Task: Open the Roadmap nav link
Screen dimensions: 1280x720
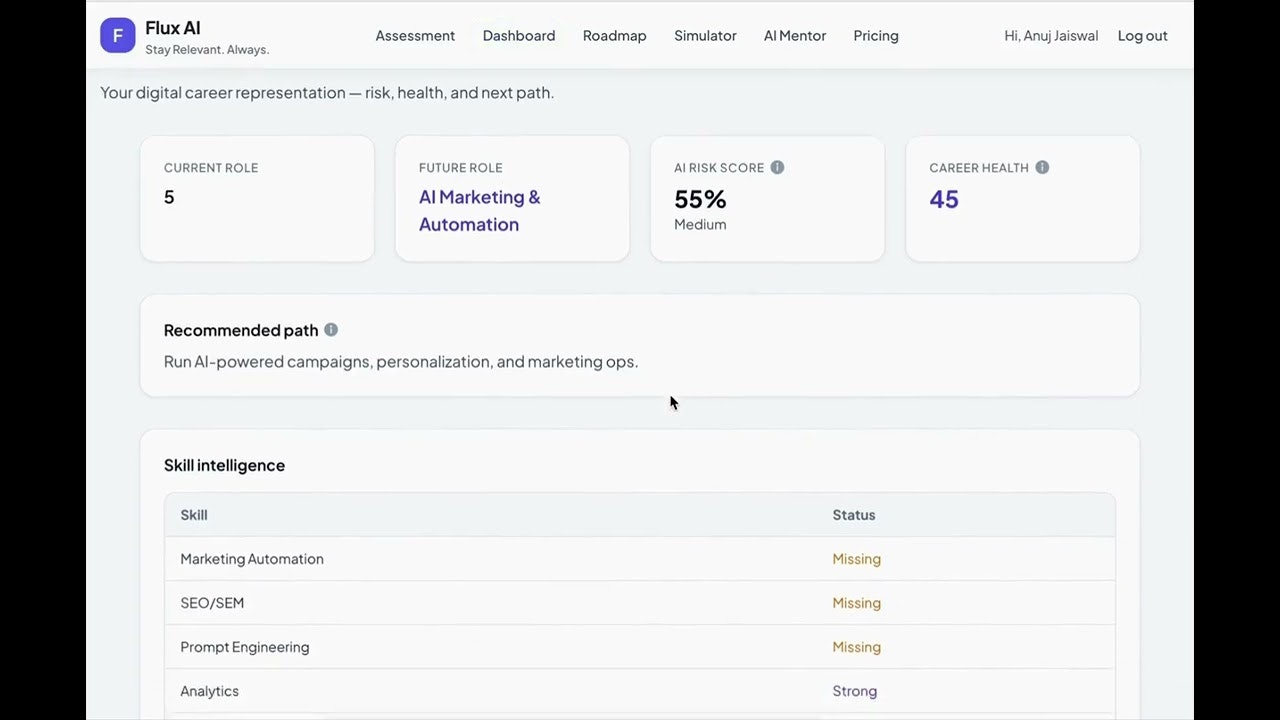Action: [615, 36]
